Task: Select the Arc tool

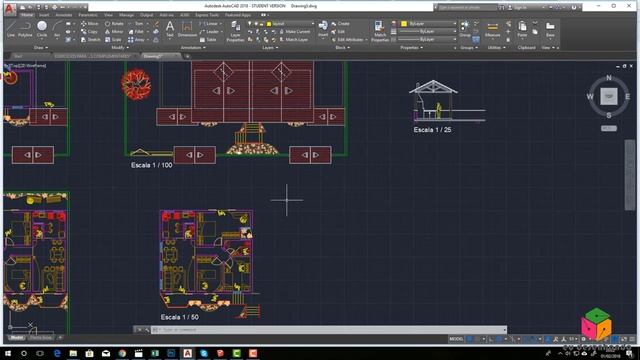Action: [x=57, y=29]
